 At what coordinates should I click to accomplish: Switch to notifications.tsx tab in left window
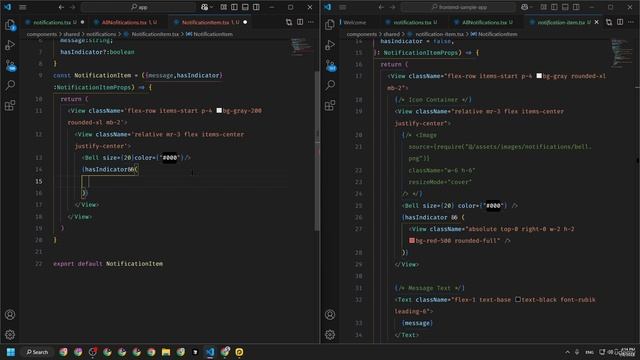pos(54,22)
